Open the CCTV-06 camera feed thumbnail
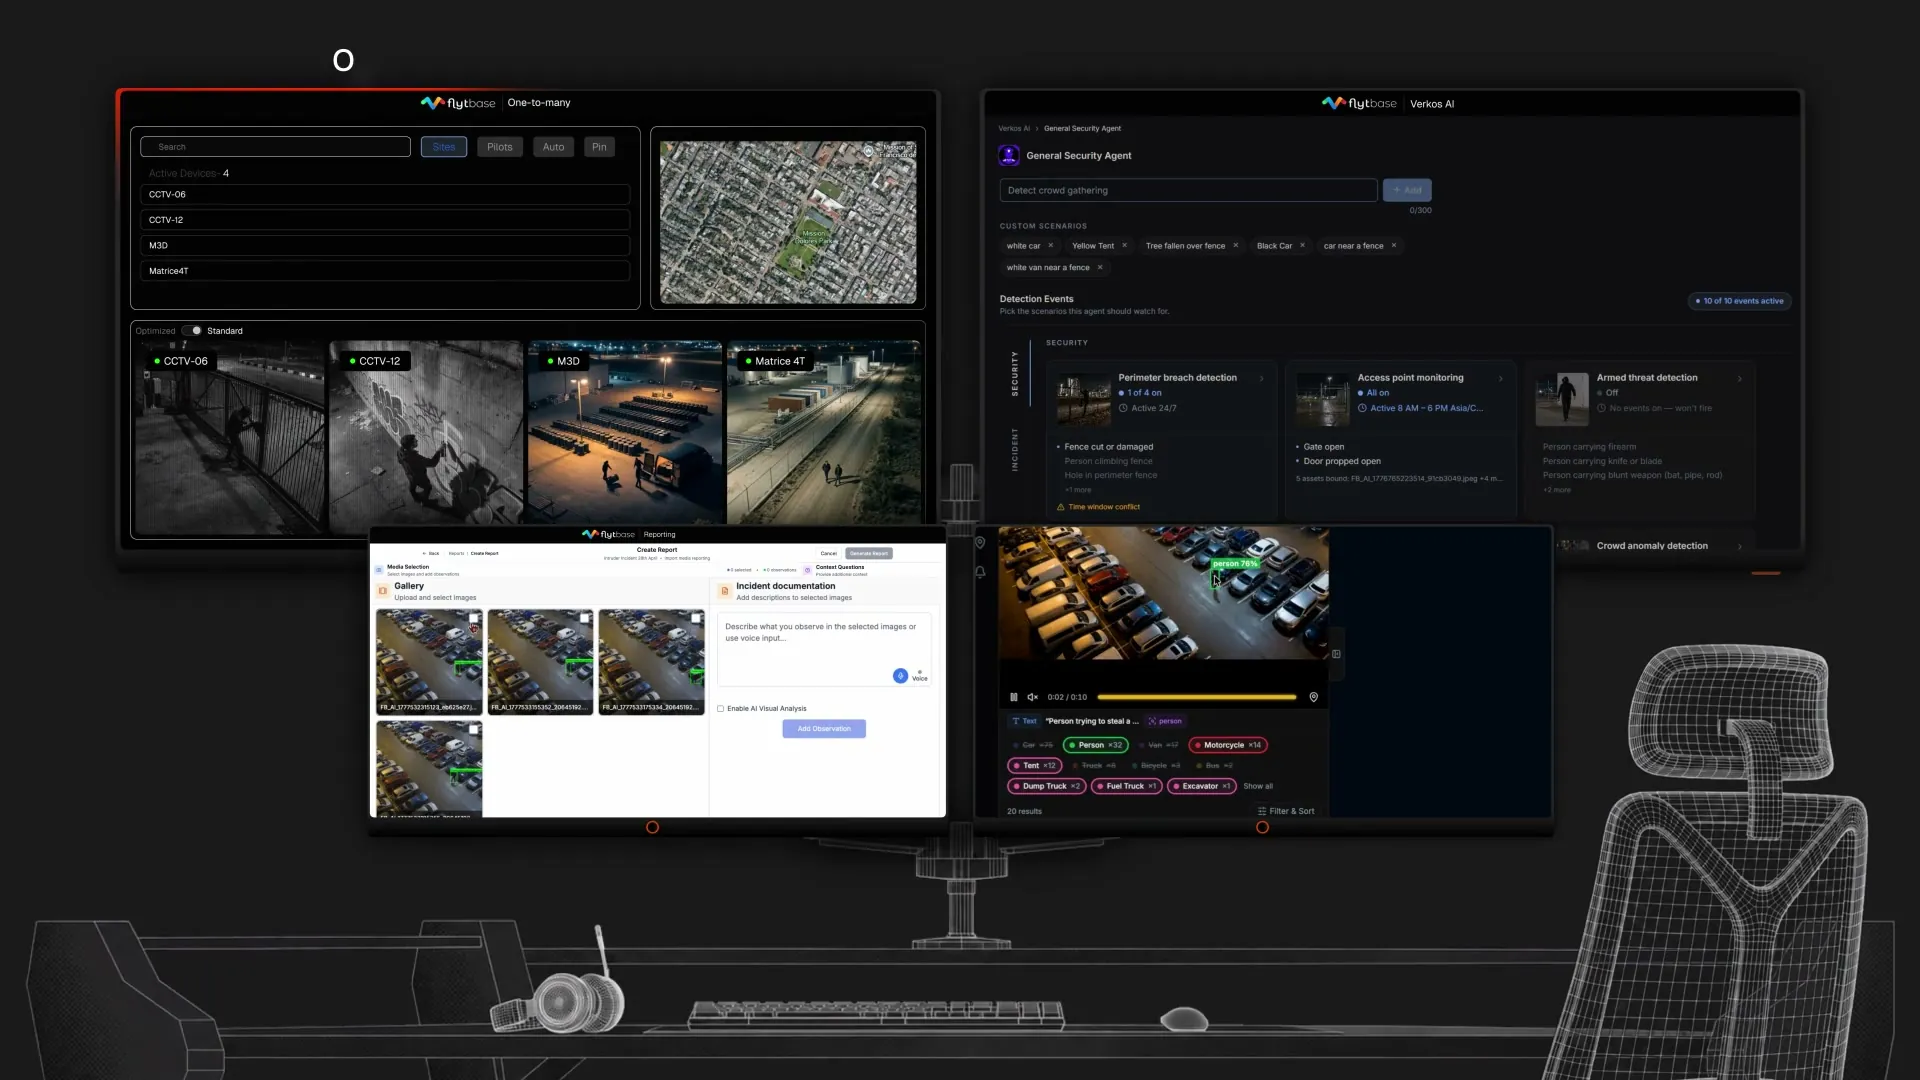The height and width of the screenshot is (1080, 1920). coord(230,438)
